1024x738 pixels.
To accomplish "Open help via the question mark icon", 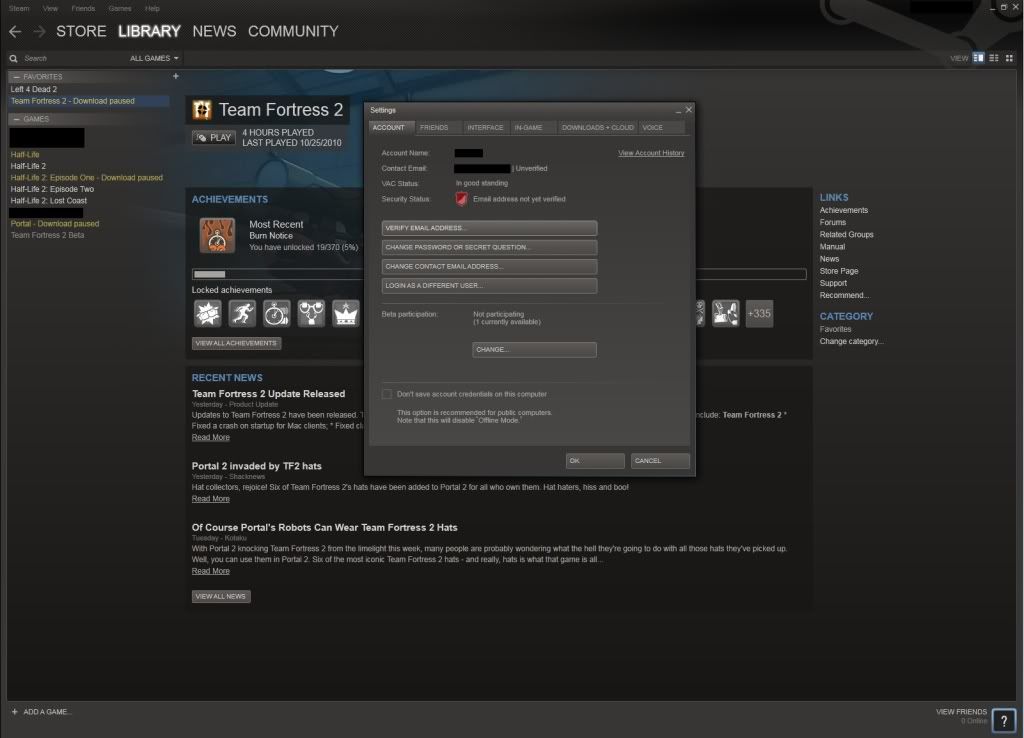I will tap(1004, 721).
